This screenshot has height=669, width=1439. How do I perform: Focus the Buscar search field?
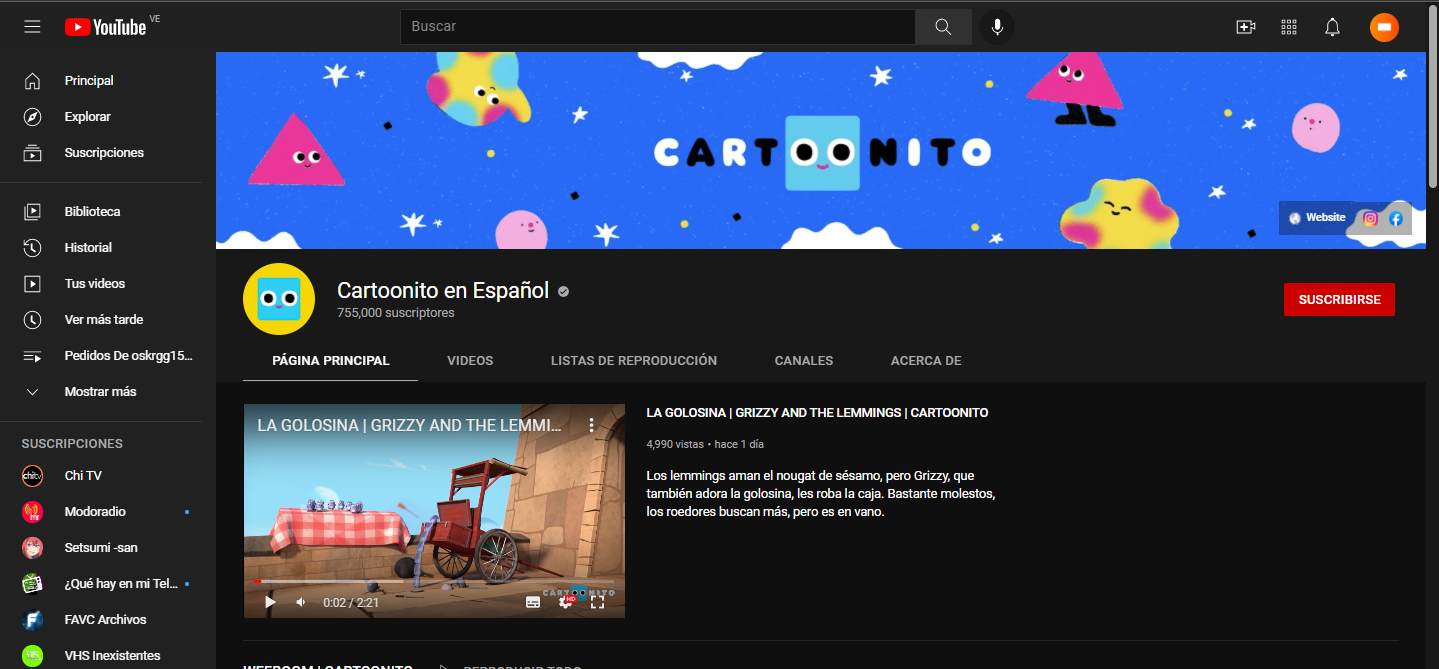click(658, 27)
